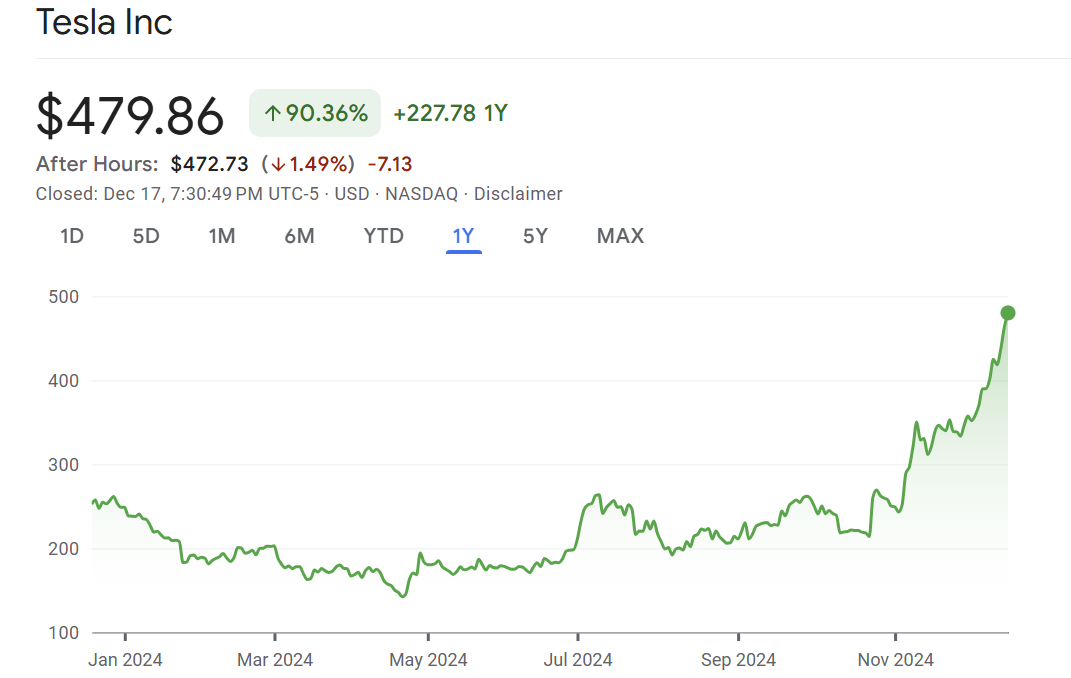
Task: Click the green endpoint dot on chart
Action: (x=1007, y=313)
